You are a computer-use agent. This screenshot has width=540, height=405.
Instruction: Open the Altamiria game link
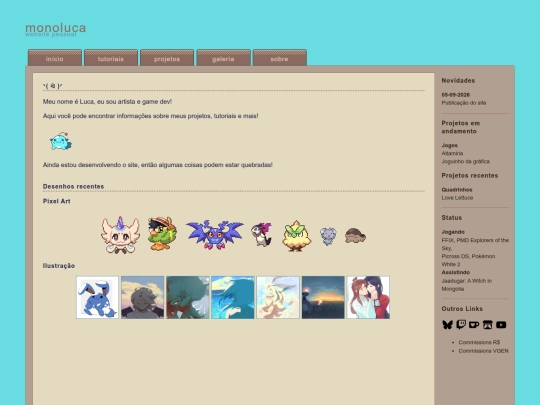pos(452,153)
